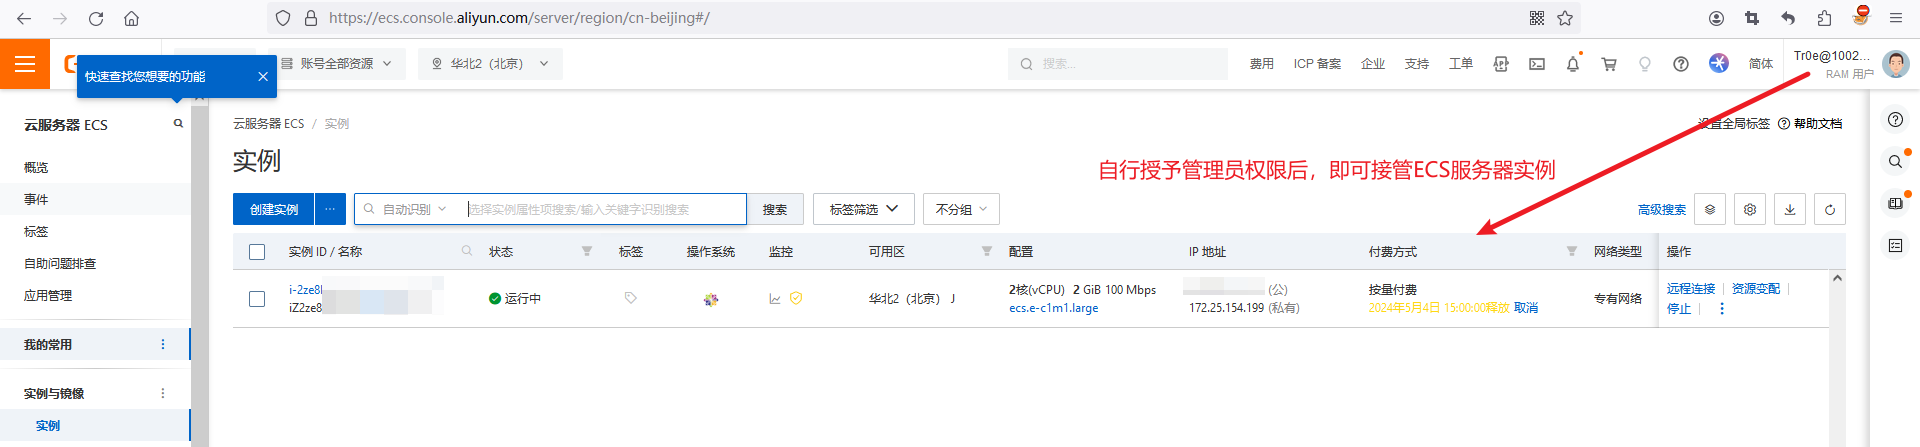
Task: Open layers icon beside 高级搜索
Action: [1710, 209]
